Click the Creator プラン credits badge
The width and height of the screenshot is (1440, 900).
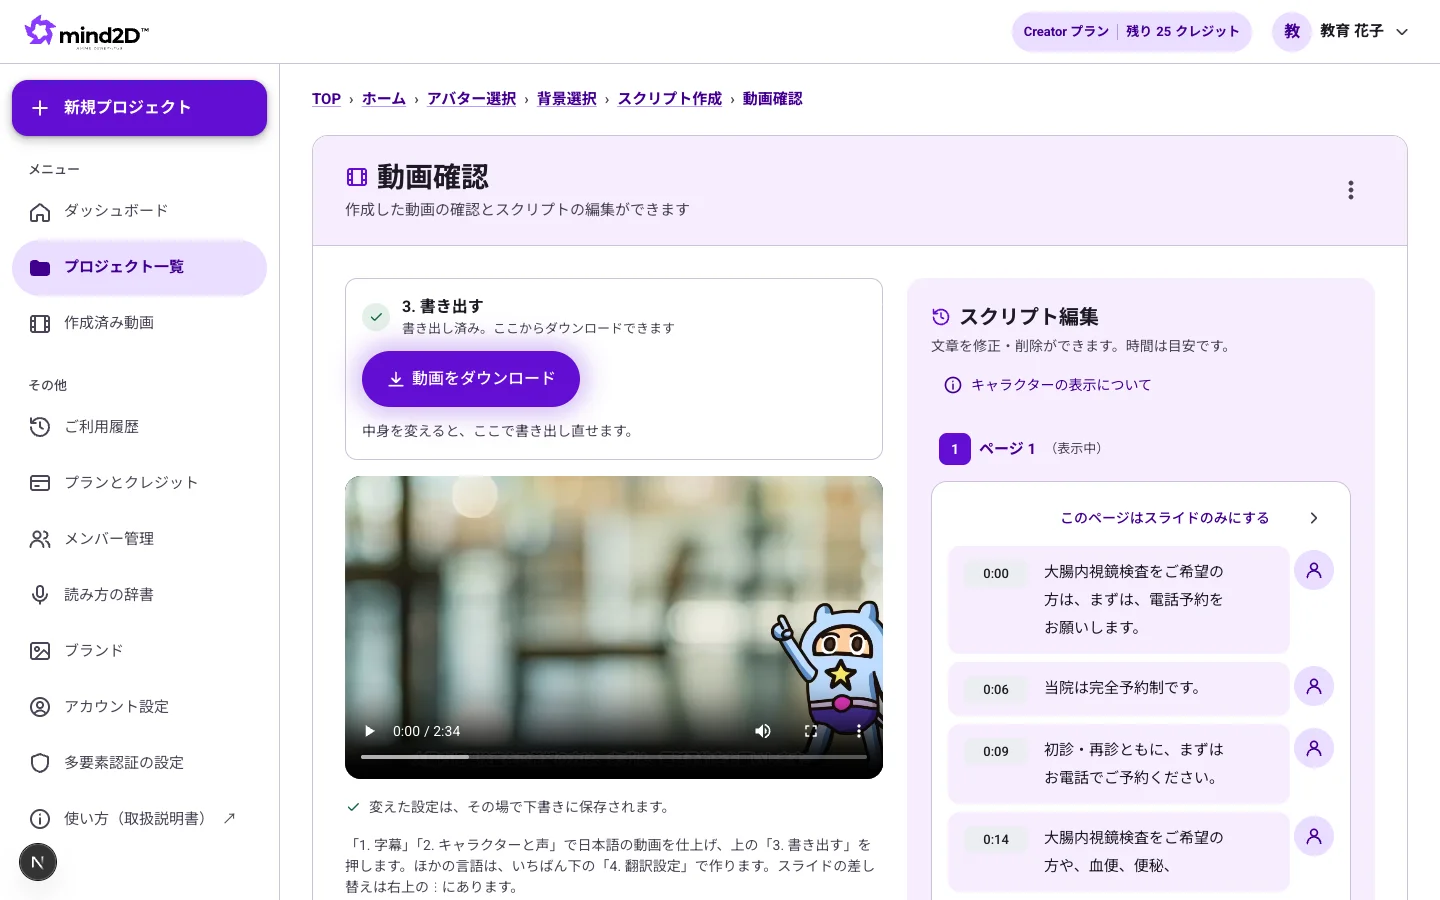pos(1132,32)
